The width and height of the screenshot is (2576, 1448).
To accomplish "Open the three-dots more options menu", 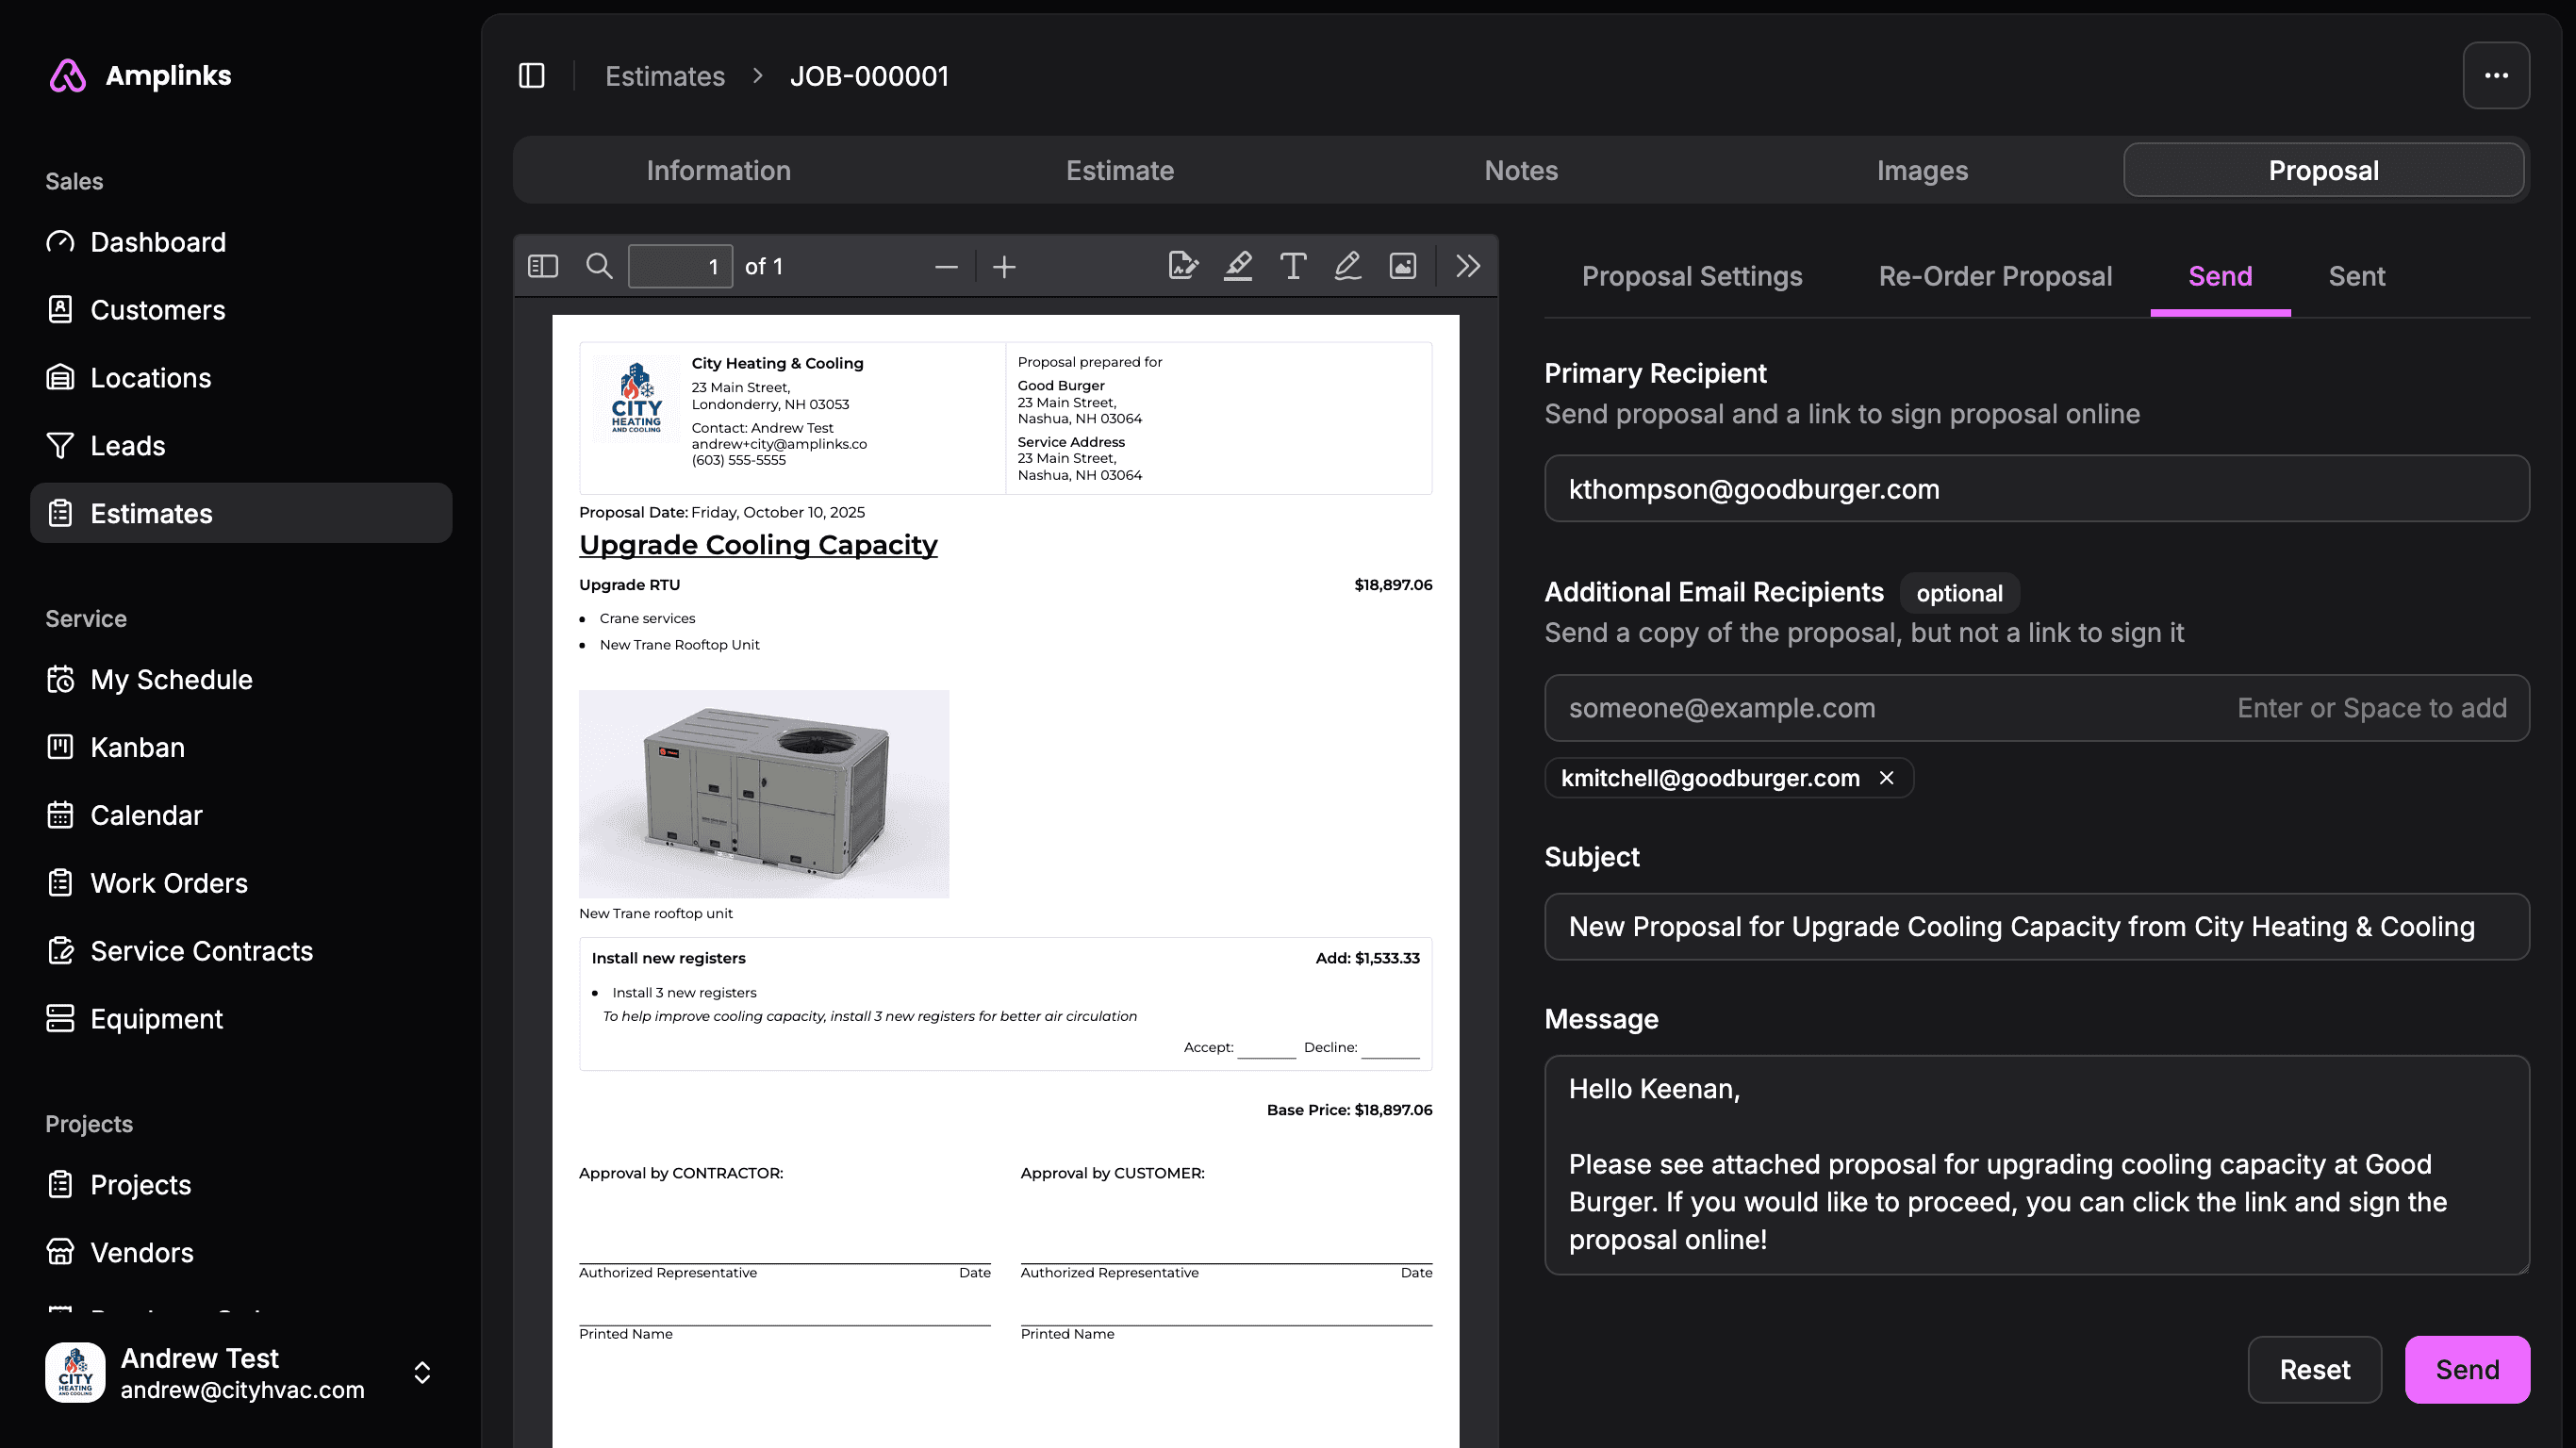I will (2495, 76).
